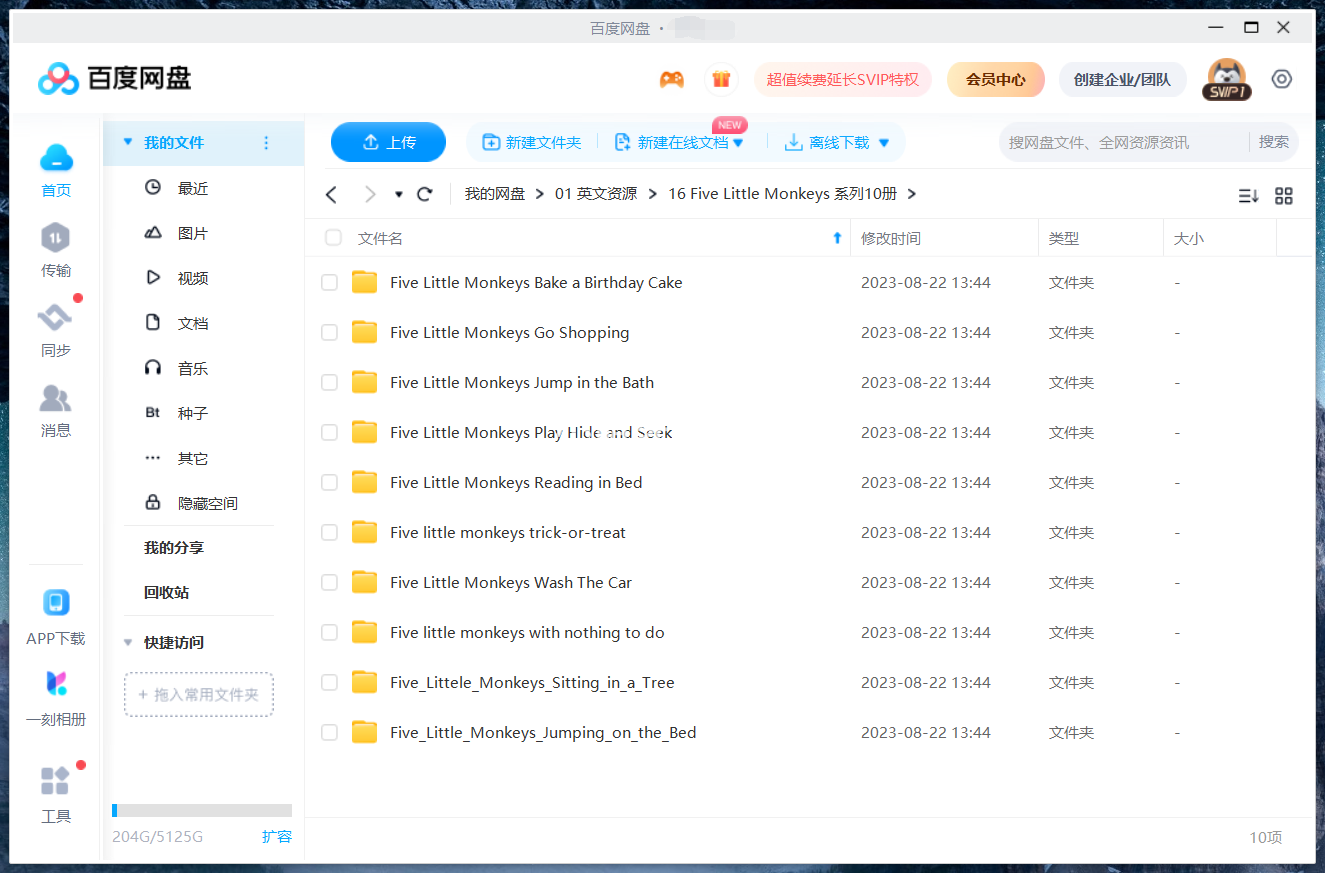This screenshot has height=873, width=1325.
Task: Expand the 离线下载 dropdown menu
Action: (883, 142)
